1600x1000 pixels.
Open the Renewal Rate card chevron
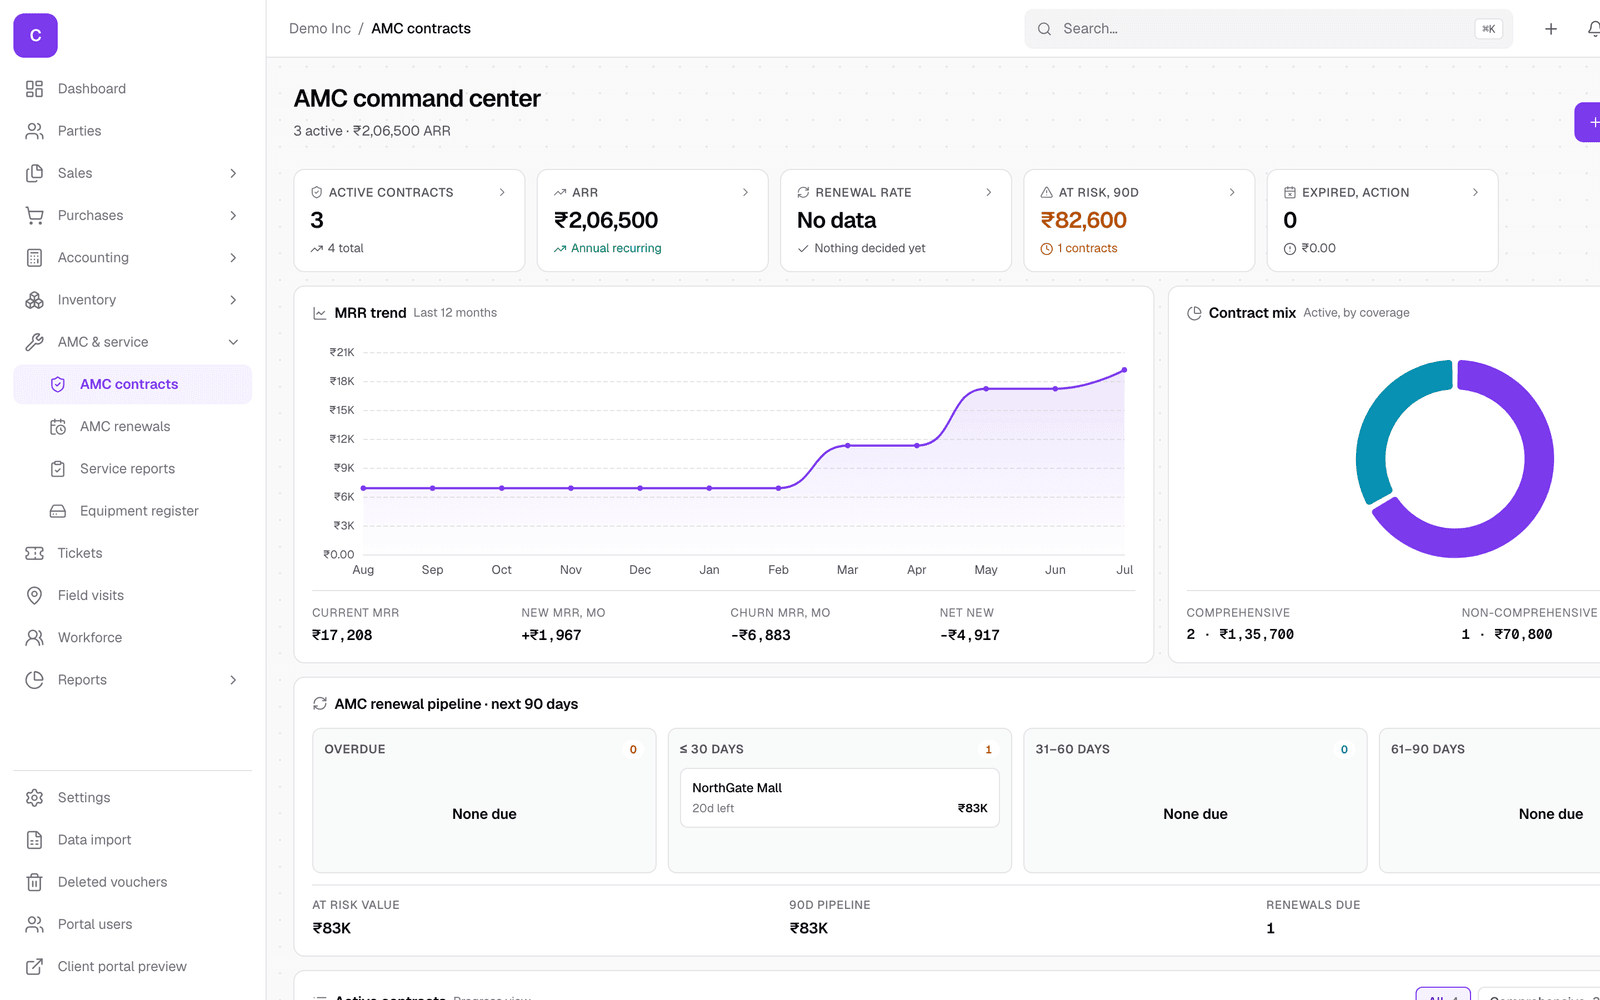989,192
